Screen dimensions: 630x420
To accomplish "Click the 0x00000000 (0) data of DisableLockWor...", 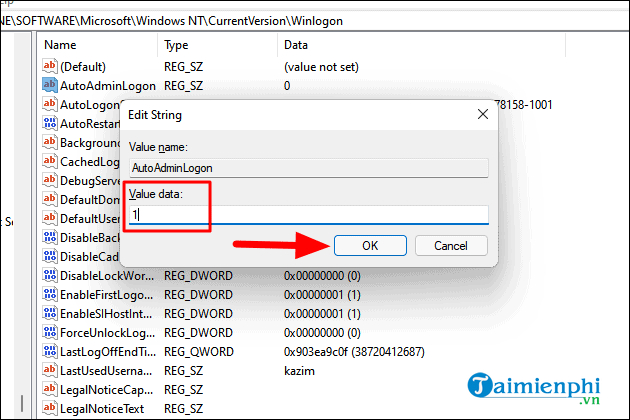I will tap(322, 276).
